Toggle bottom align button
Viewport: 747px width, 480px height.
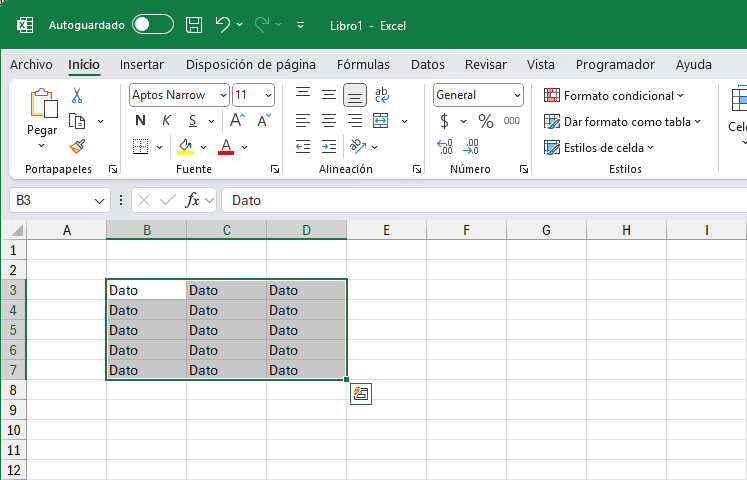355,95
